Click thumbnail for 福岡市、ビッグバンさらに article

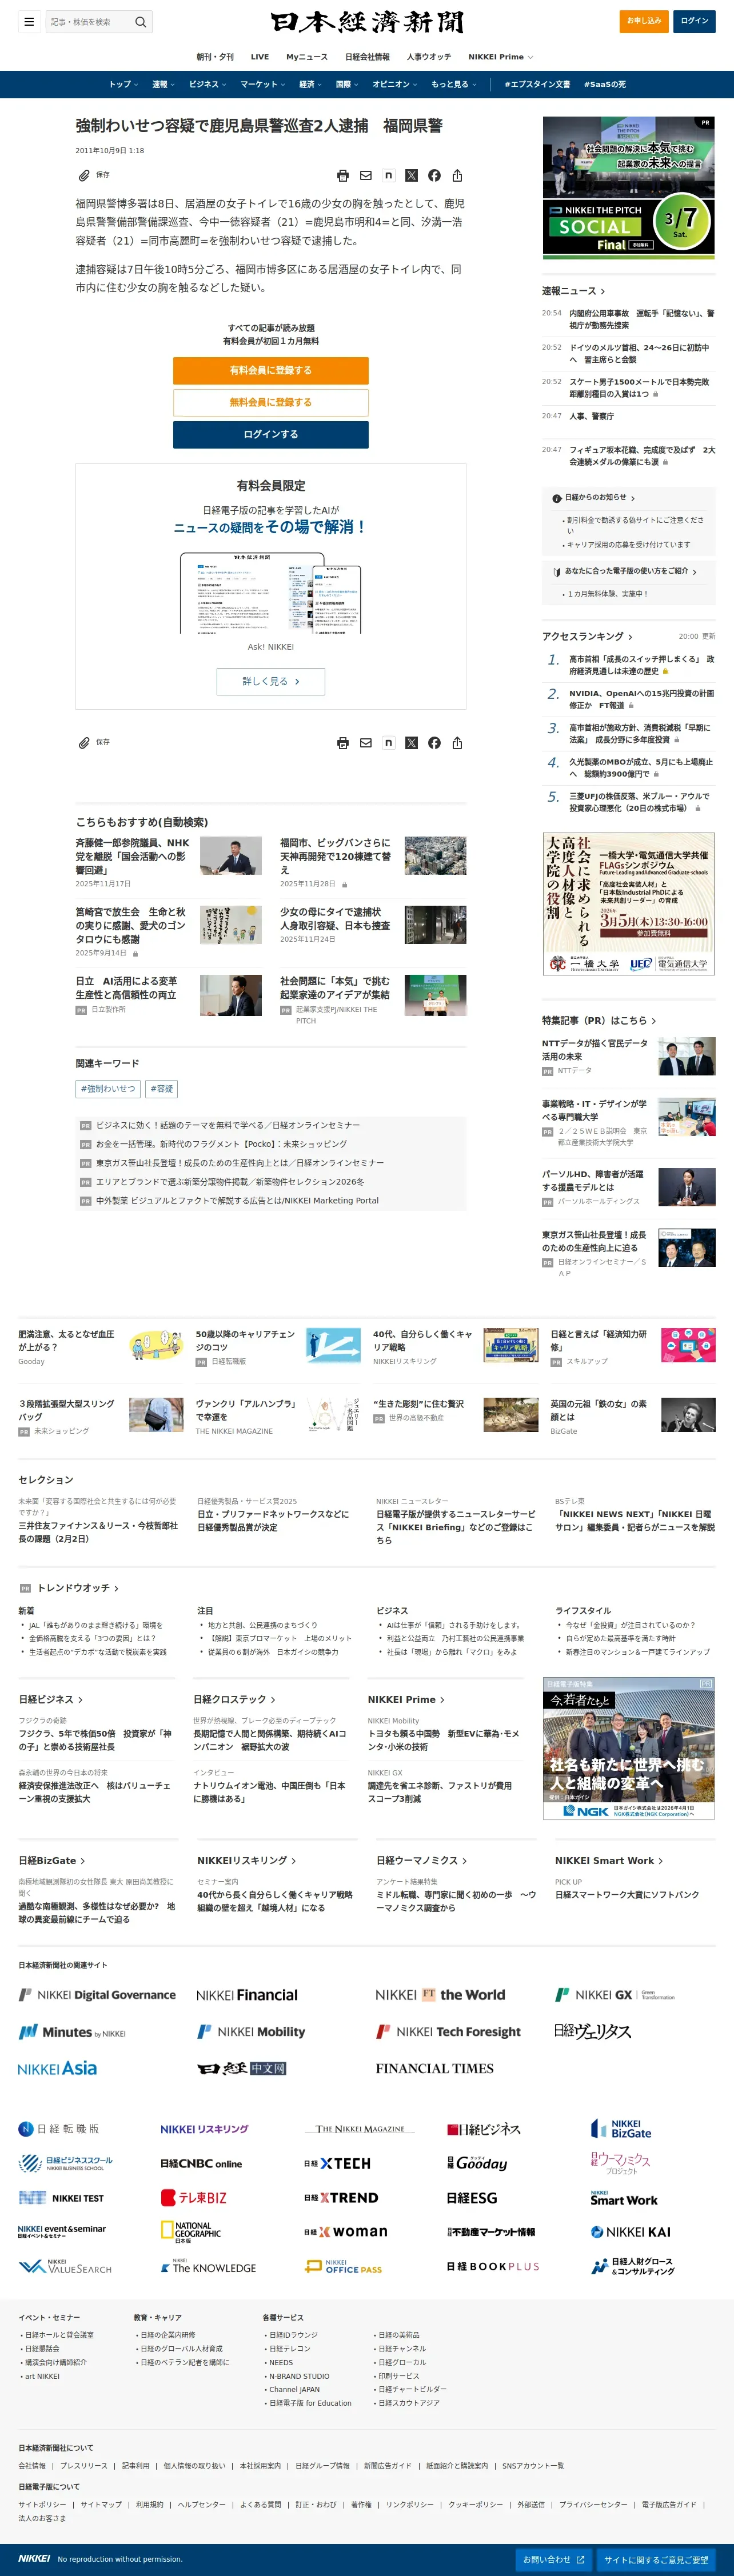tap(435, 856)
